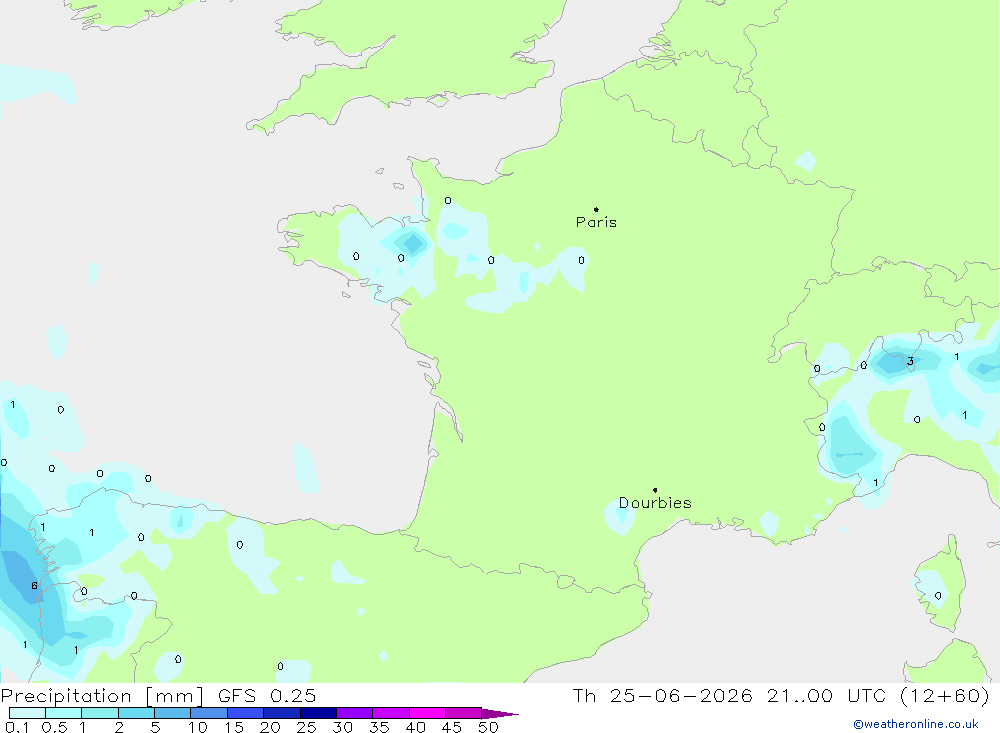
Task: Pick the 20–25 mm dark blue legend swatch
Action: pos(281,713)
